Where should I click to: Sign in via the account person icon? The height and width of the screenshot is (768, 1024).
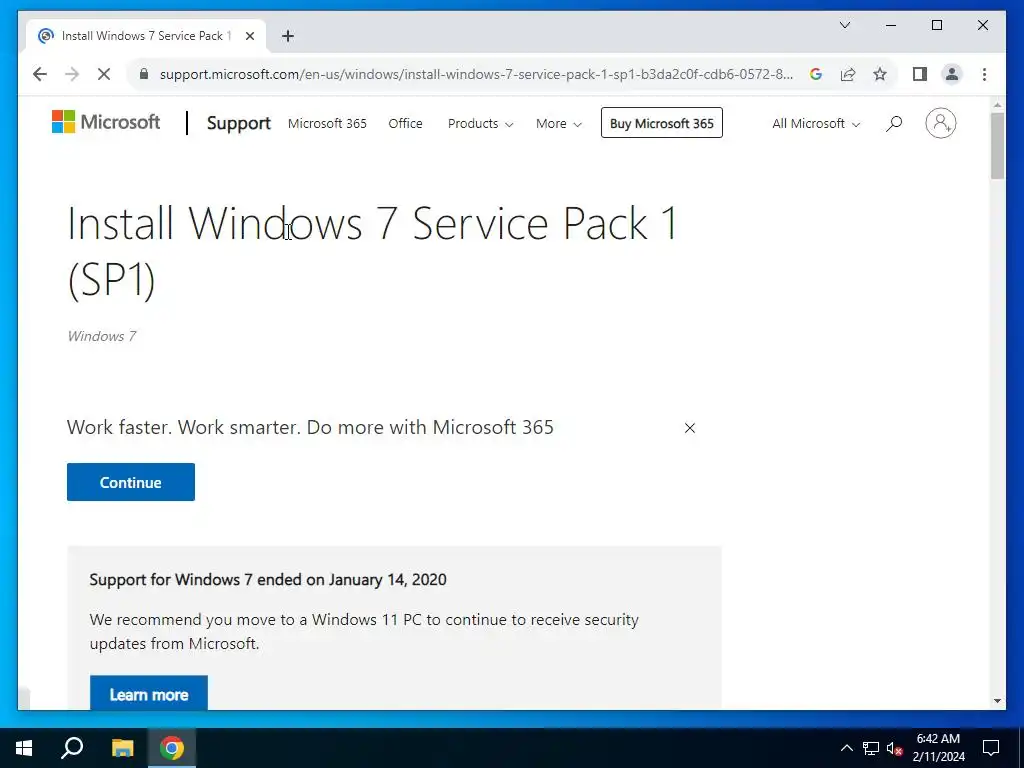[x=940, y=123]
